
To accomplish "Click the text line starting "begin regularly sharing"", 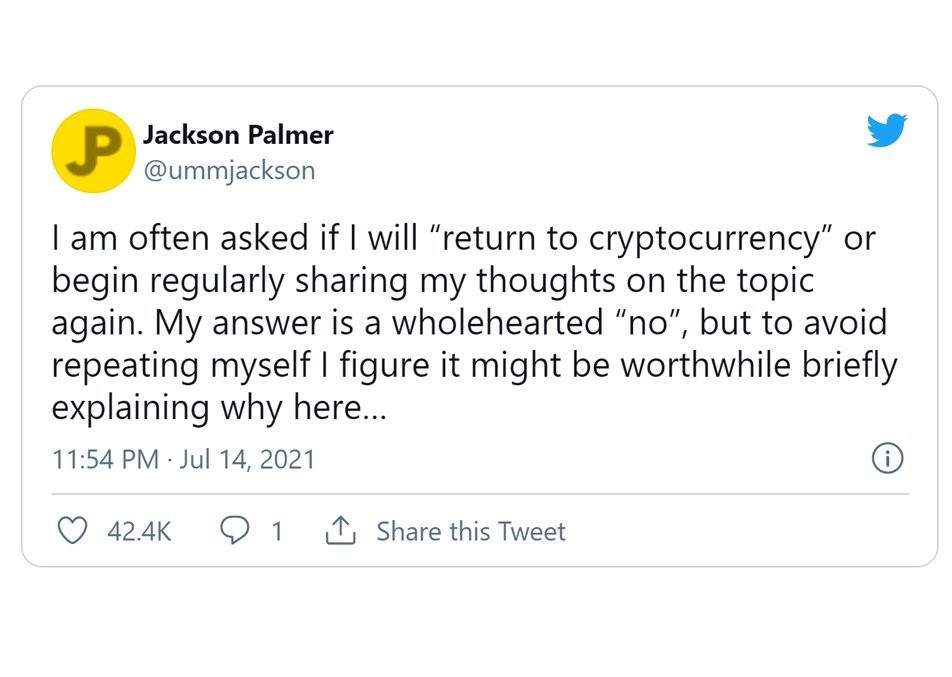I will pos(433,281).
